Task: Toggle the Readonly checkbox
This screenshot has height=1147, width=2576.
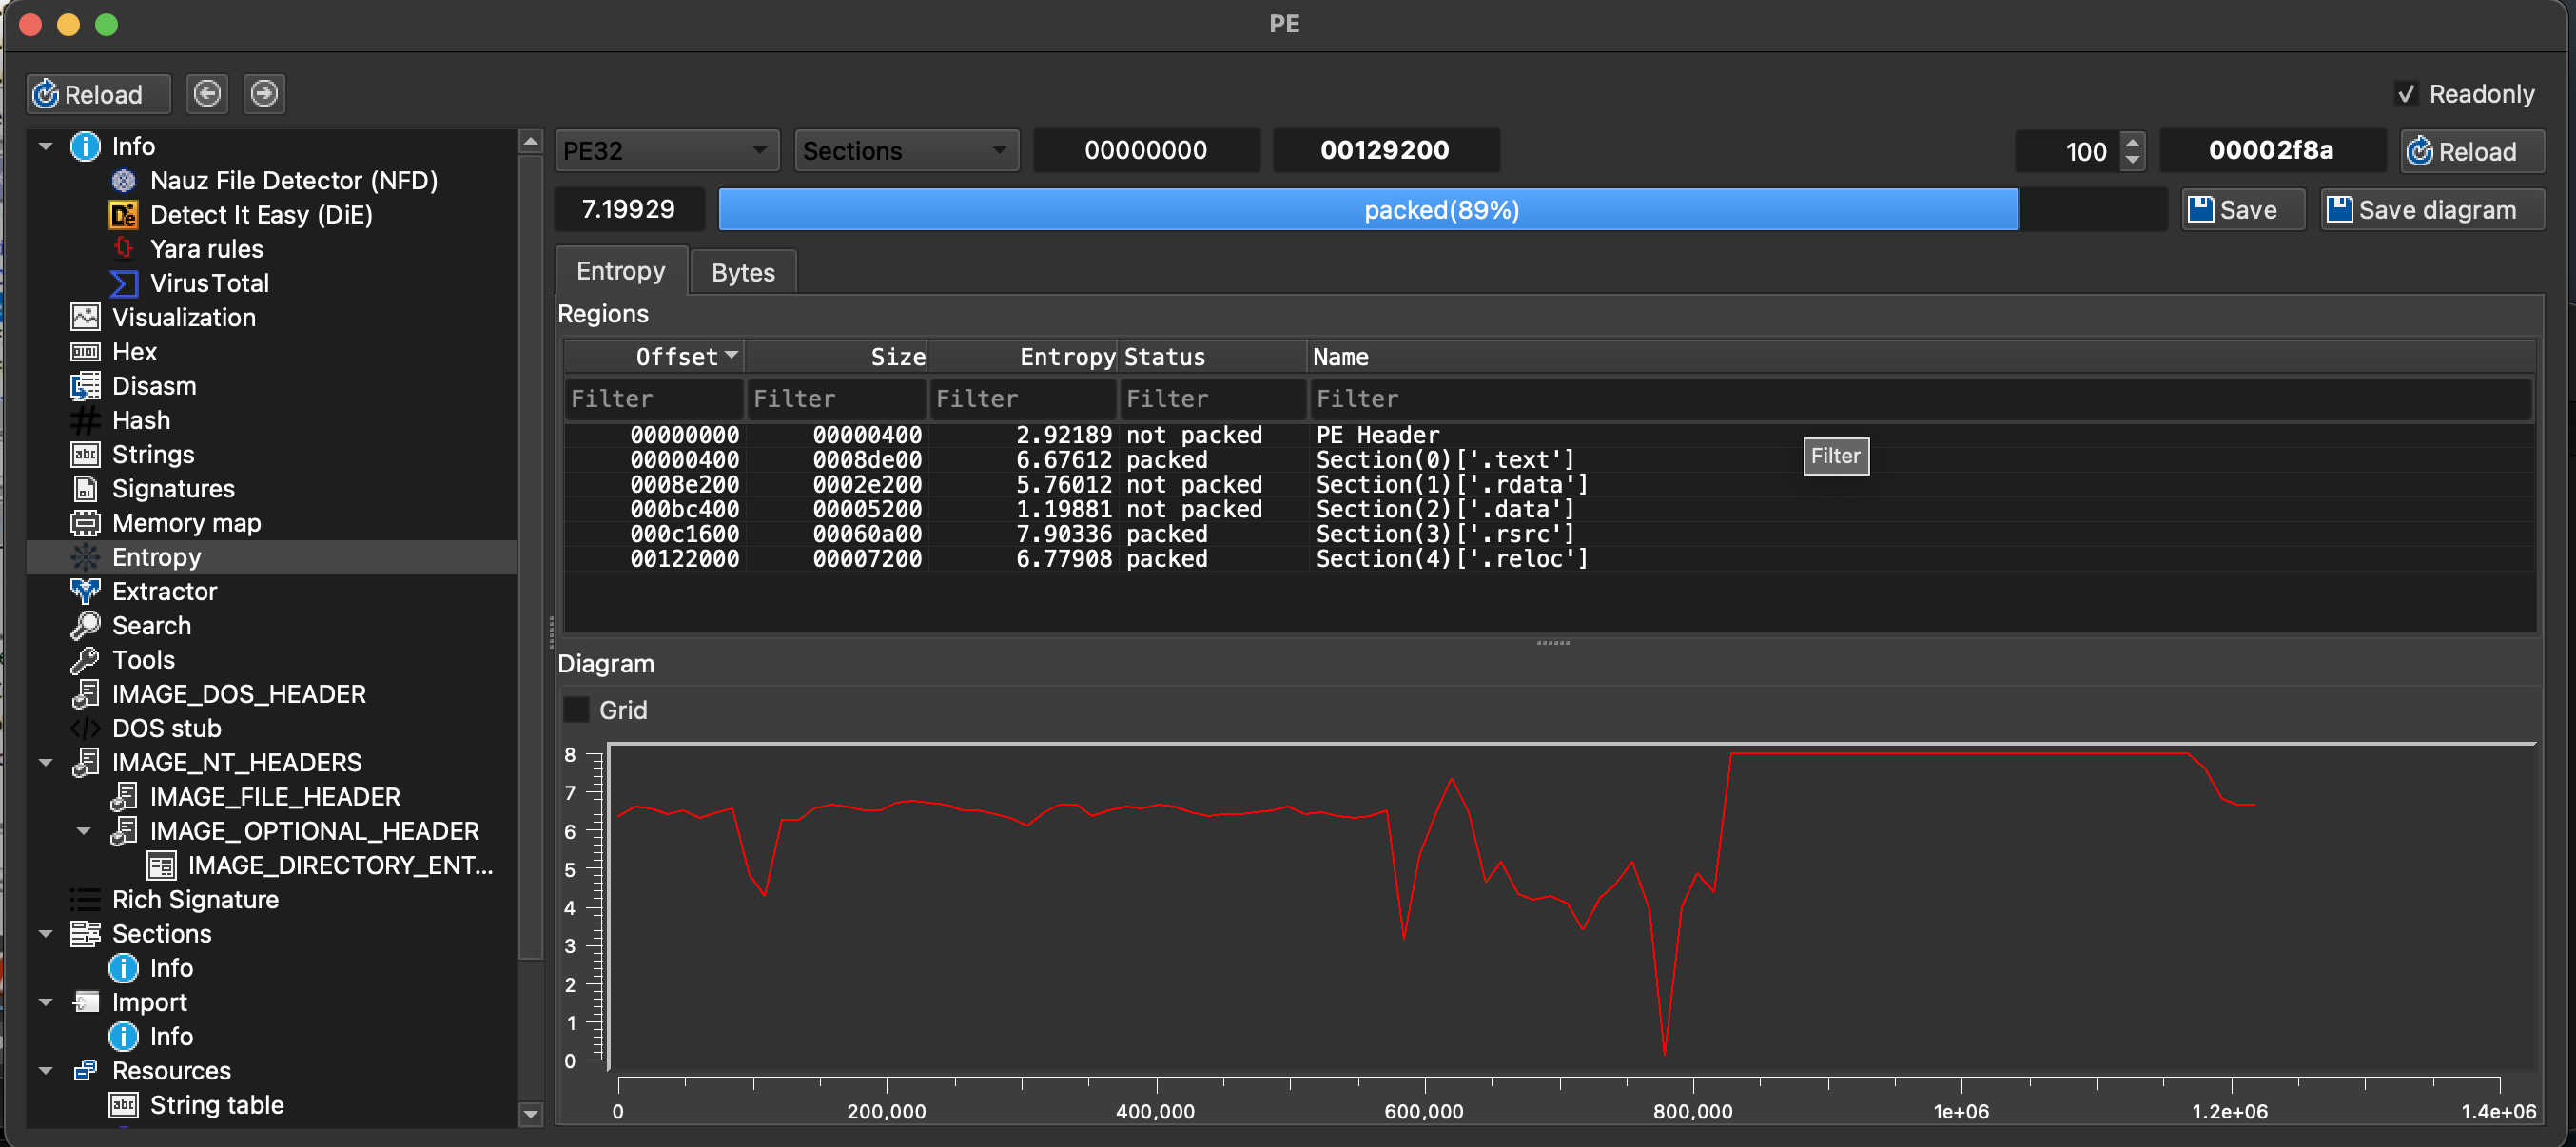Action: [2407, 94]
